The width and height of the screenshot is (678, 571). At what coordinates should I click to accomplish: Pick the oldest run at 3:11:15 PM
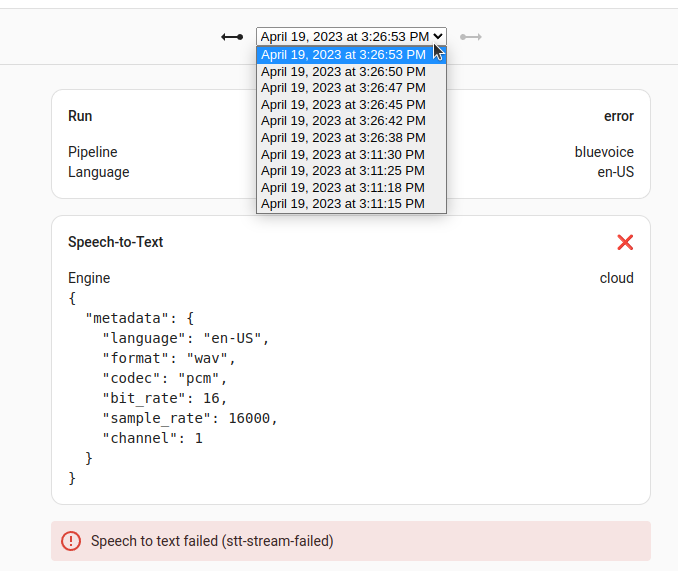pos(343,204)
